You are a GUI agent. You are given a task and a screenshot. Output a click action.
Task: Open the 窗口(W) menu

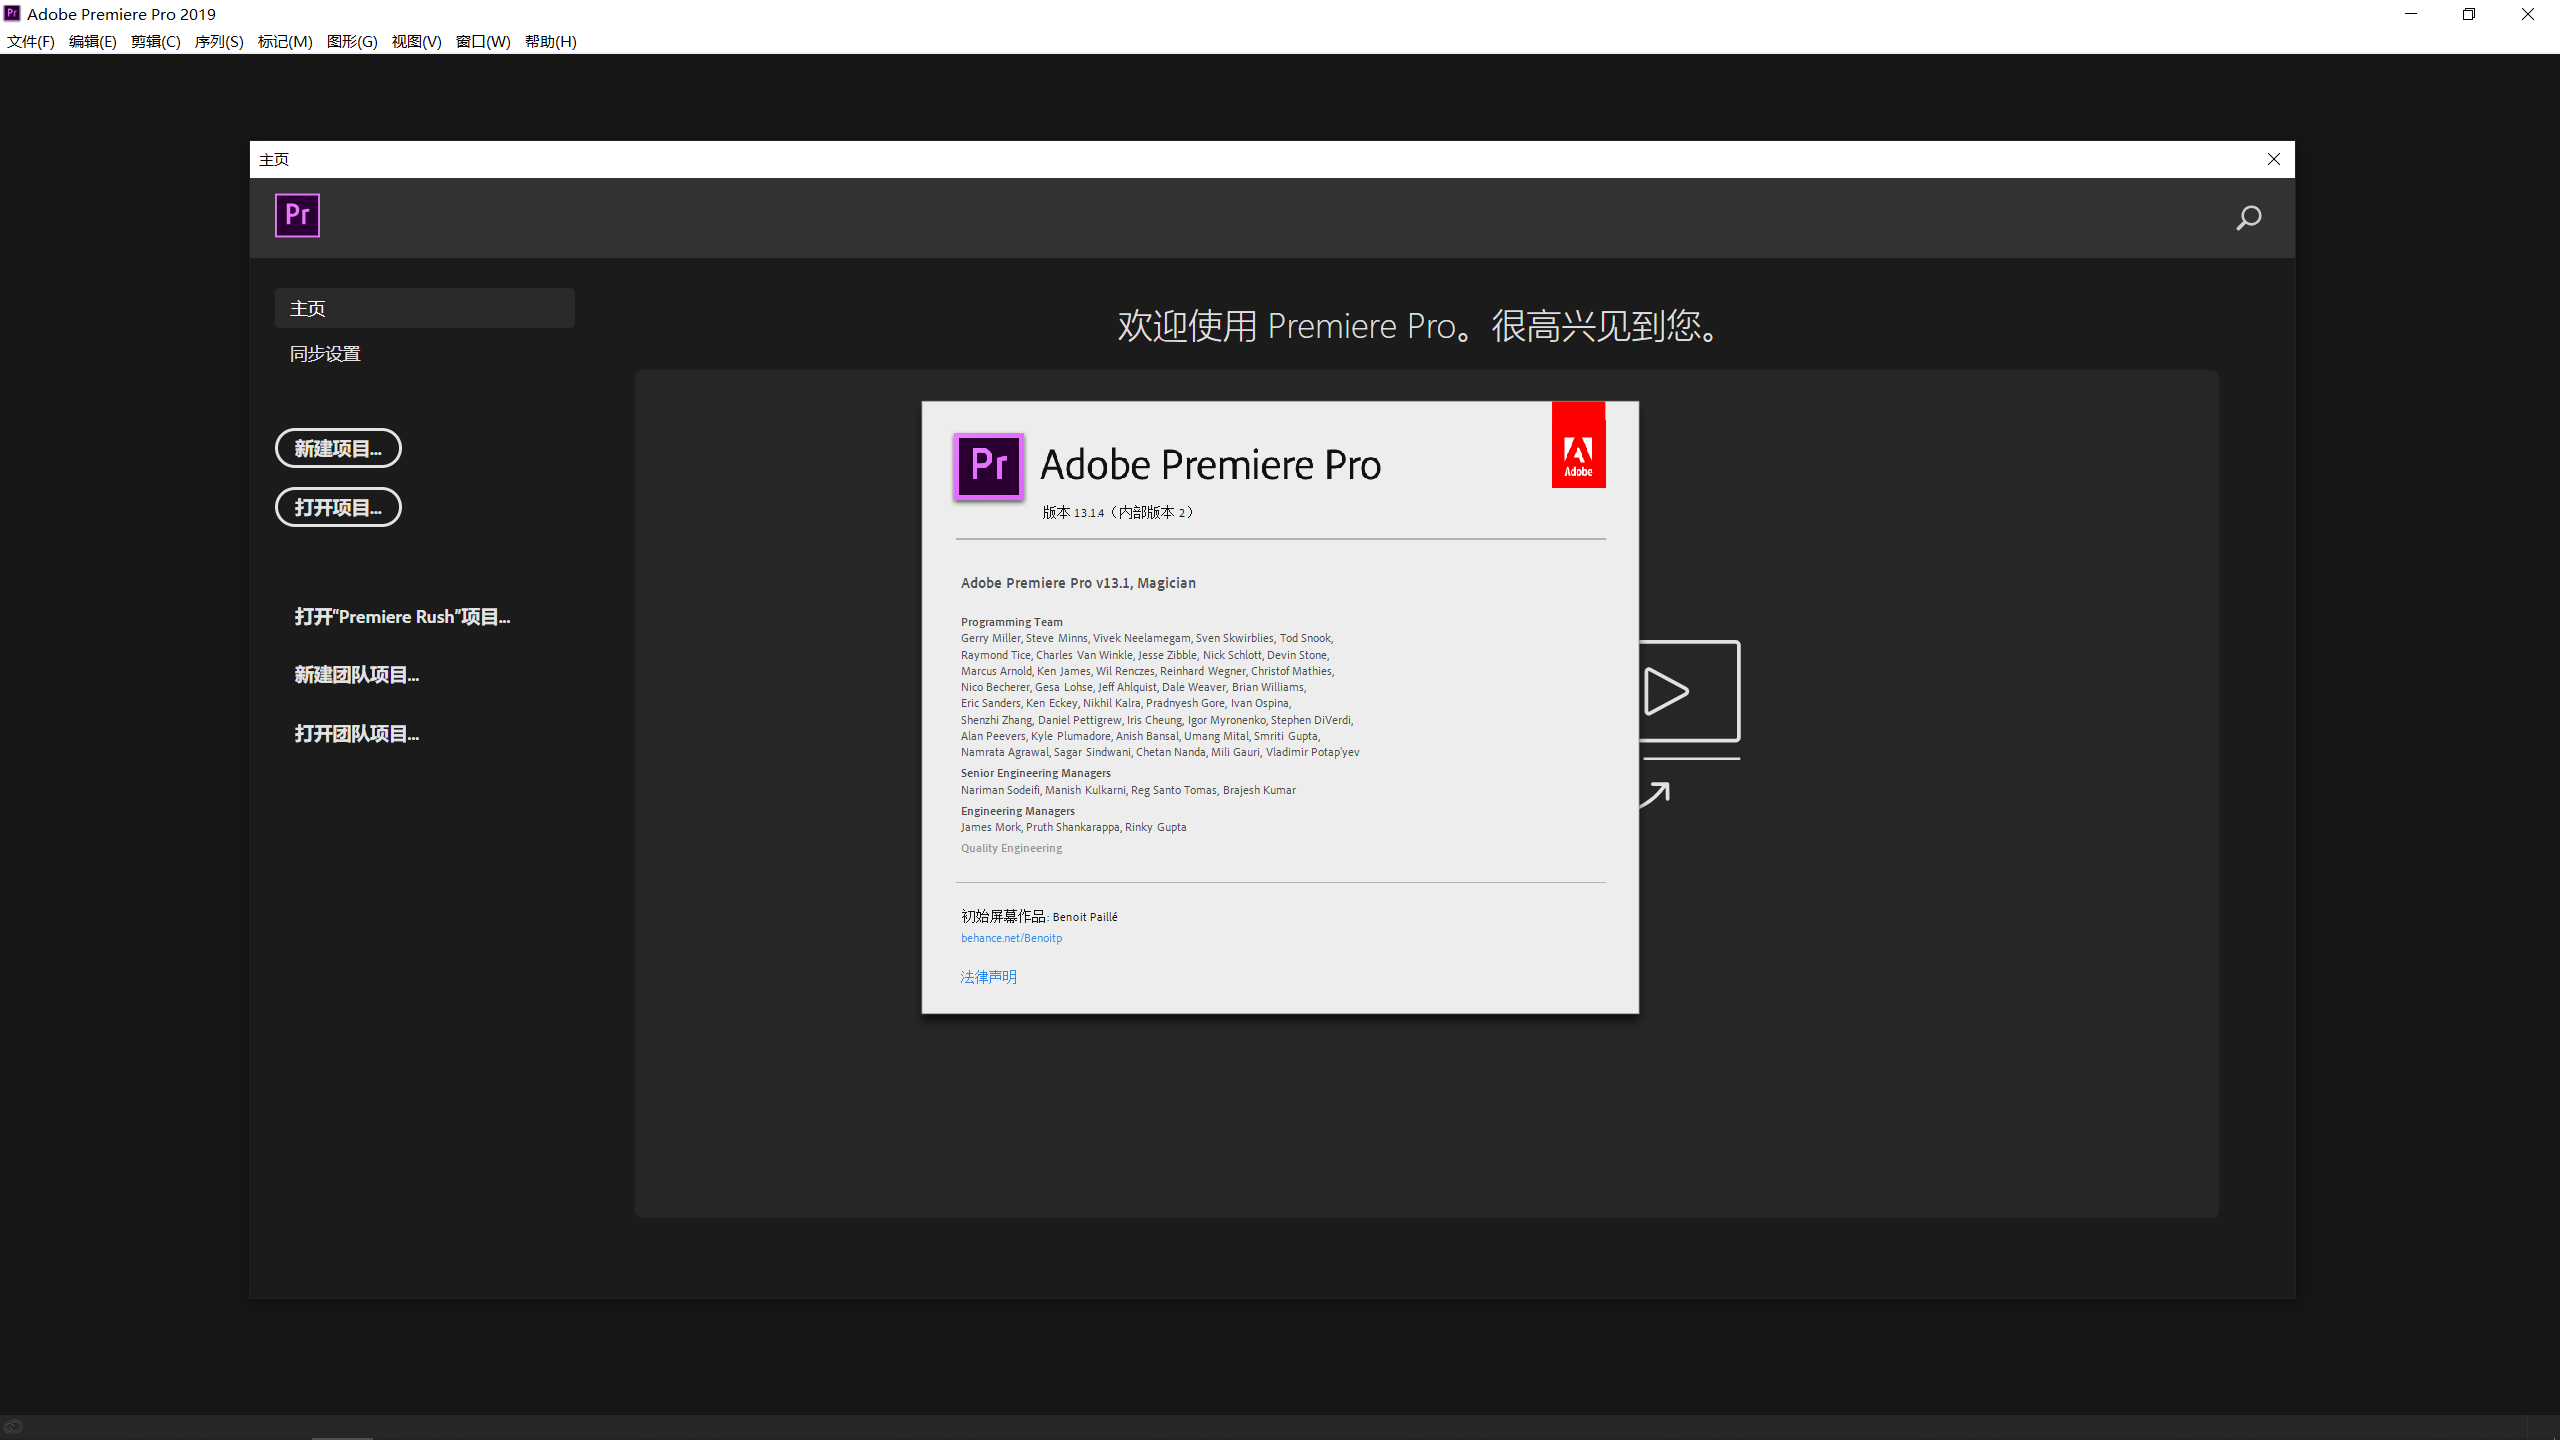click(483, 41)
